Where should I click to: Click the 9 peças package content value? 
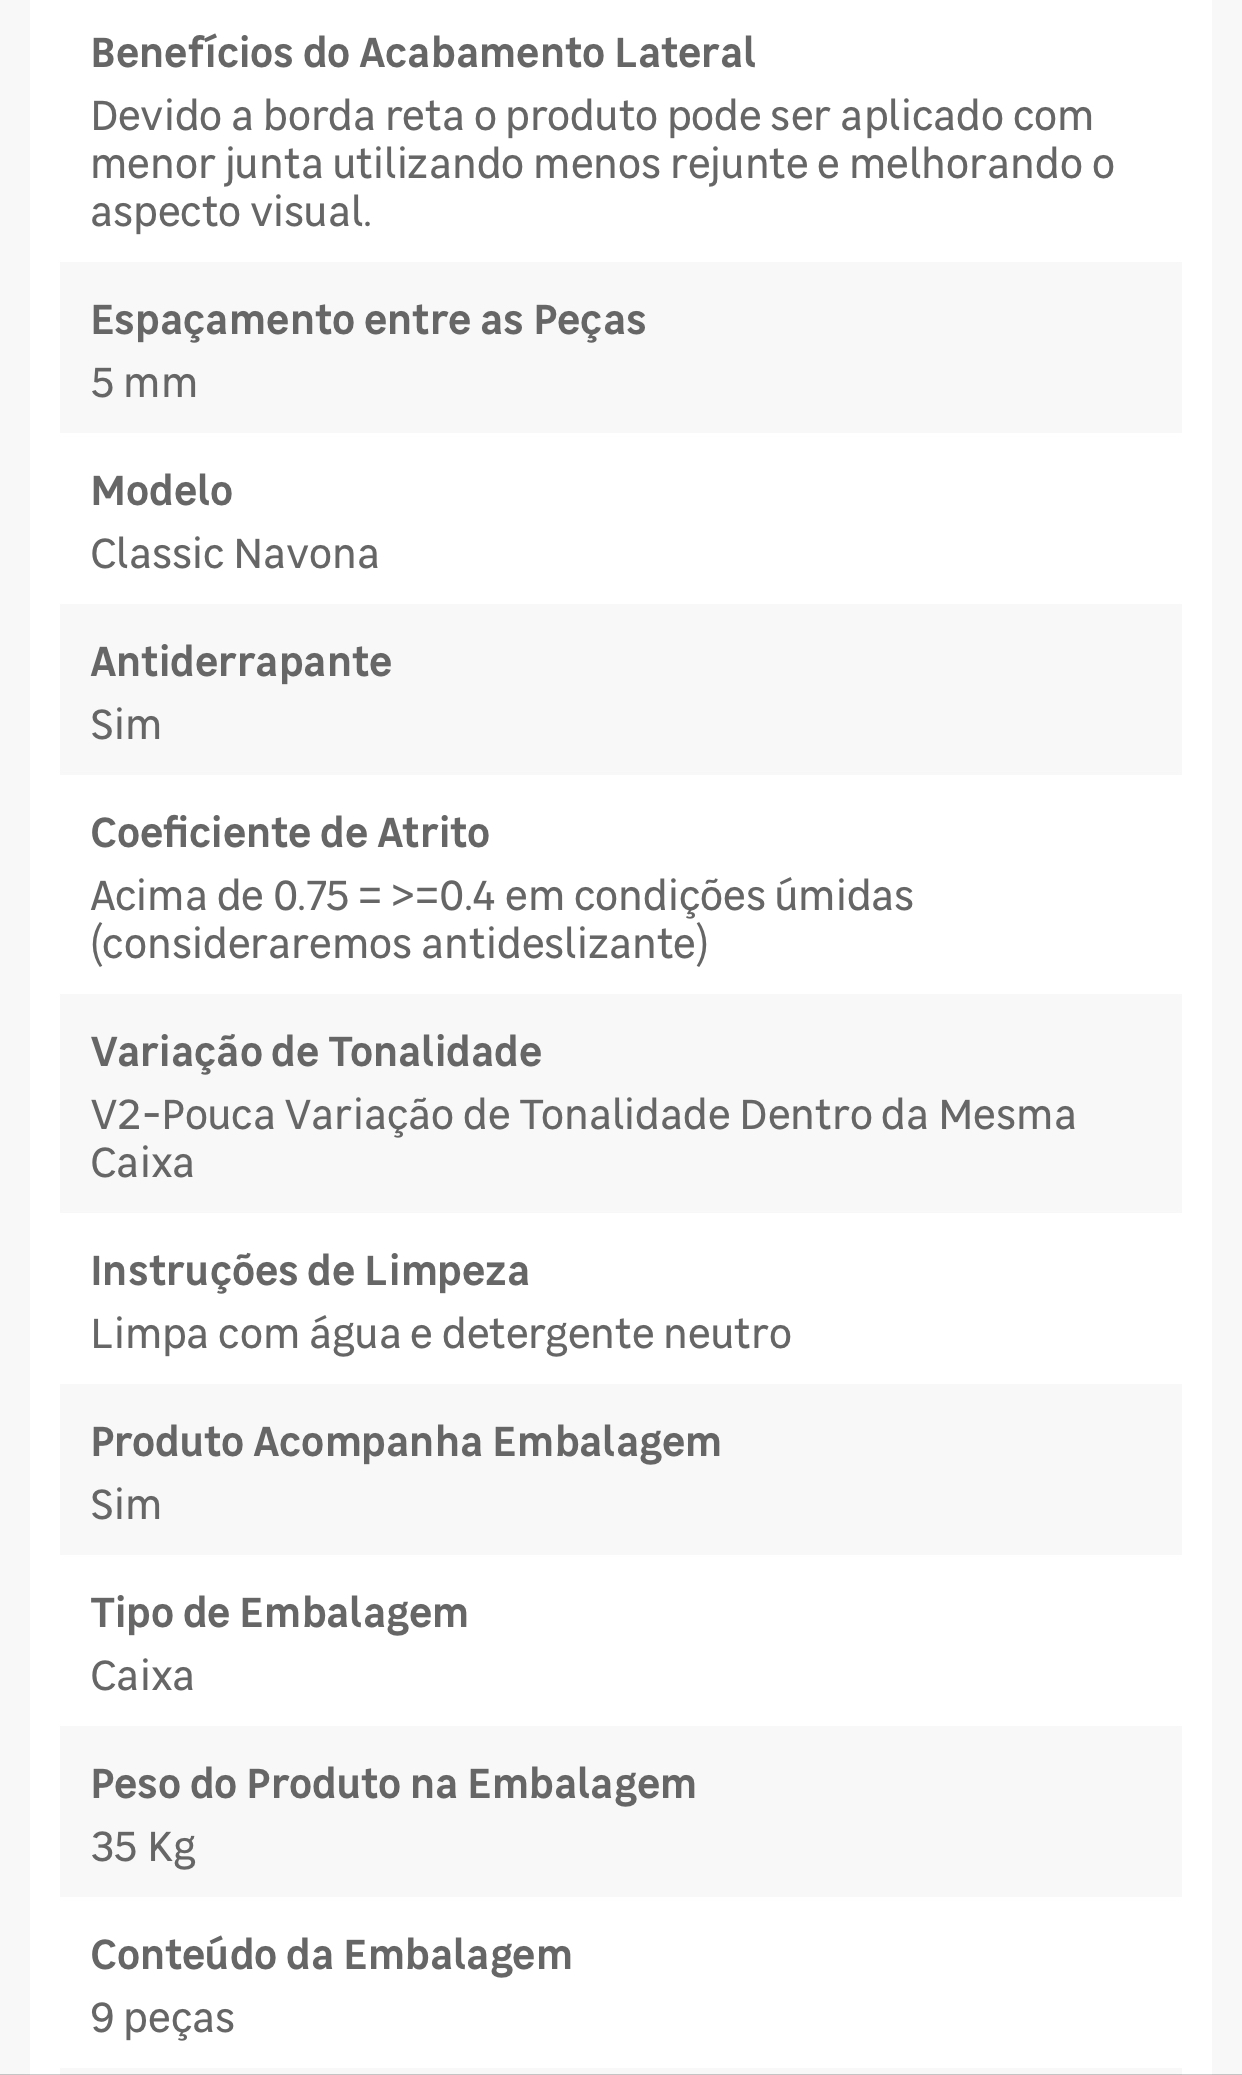pyautogui.click(x=162, y=2019)
